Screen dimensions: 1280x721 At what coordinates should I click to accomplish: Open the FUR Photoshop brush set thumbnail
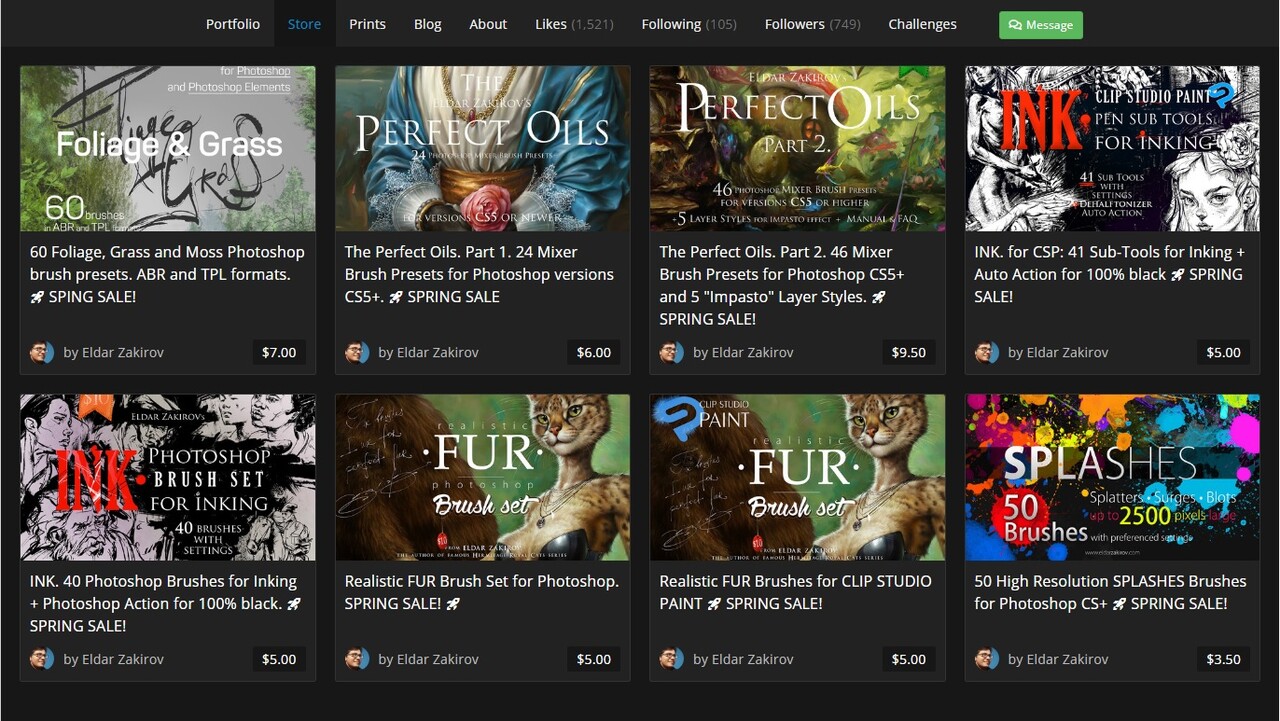pos(483,477)
